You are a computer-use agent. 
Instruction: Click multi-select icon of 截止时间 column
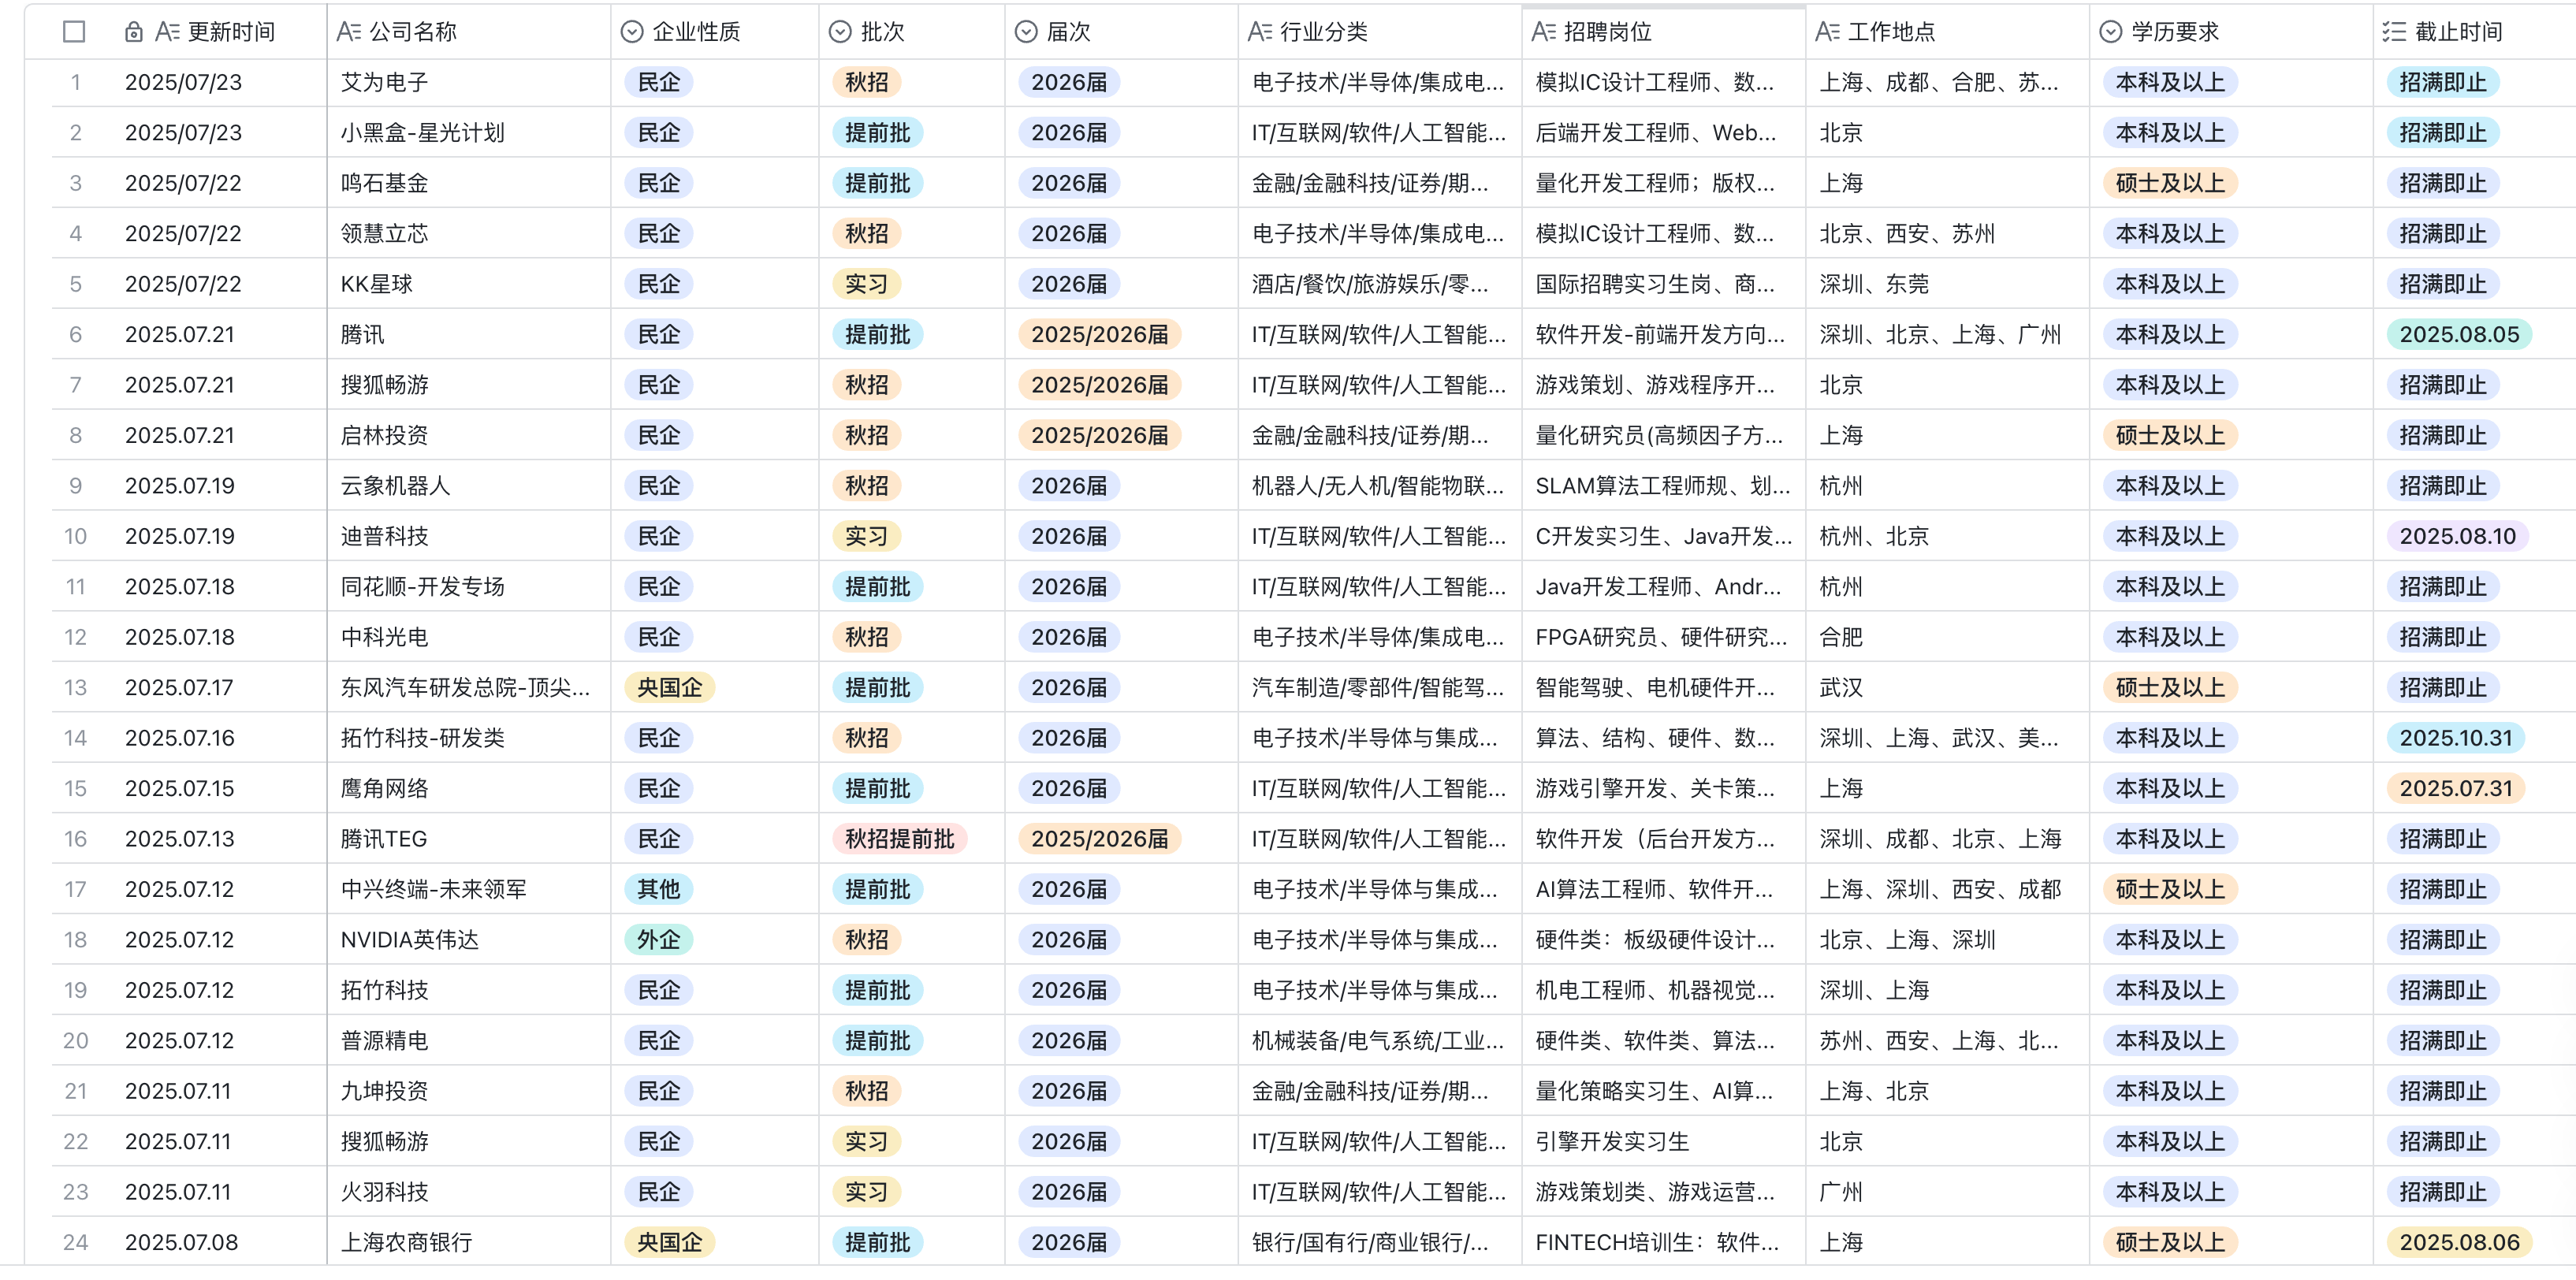coord(2394,32)
